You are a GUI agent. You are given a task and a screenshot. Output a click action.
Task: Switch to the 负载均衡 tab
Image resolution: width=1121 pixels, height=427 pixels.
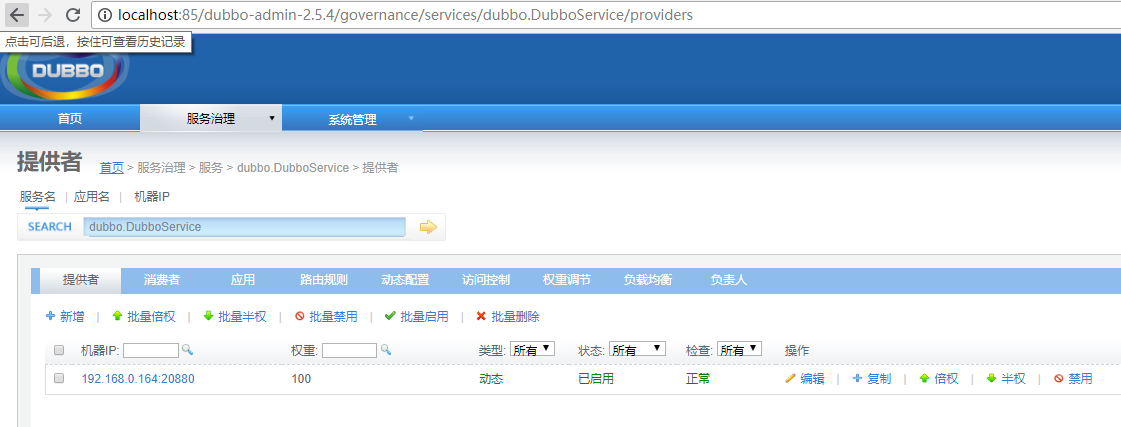(648, 280)
